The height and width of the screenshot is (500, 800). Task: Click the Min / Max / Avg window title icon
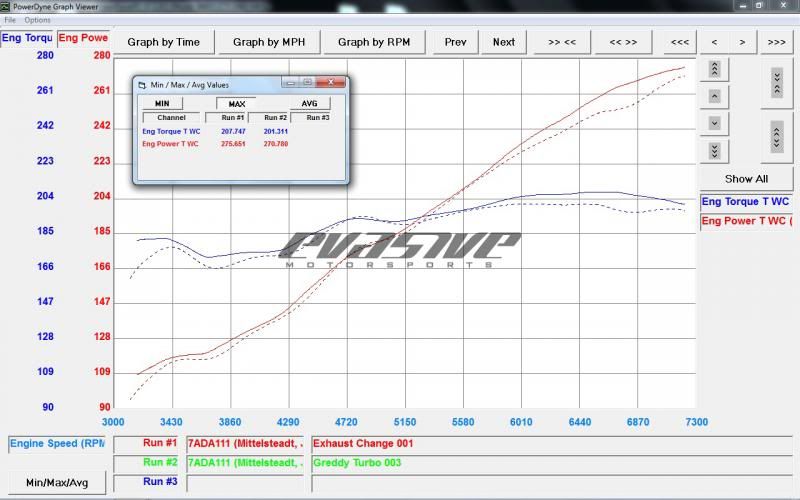tap(142, 85)
